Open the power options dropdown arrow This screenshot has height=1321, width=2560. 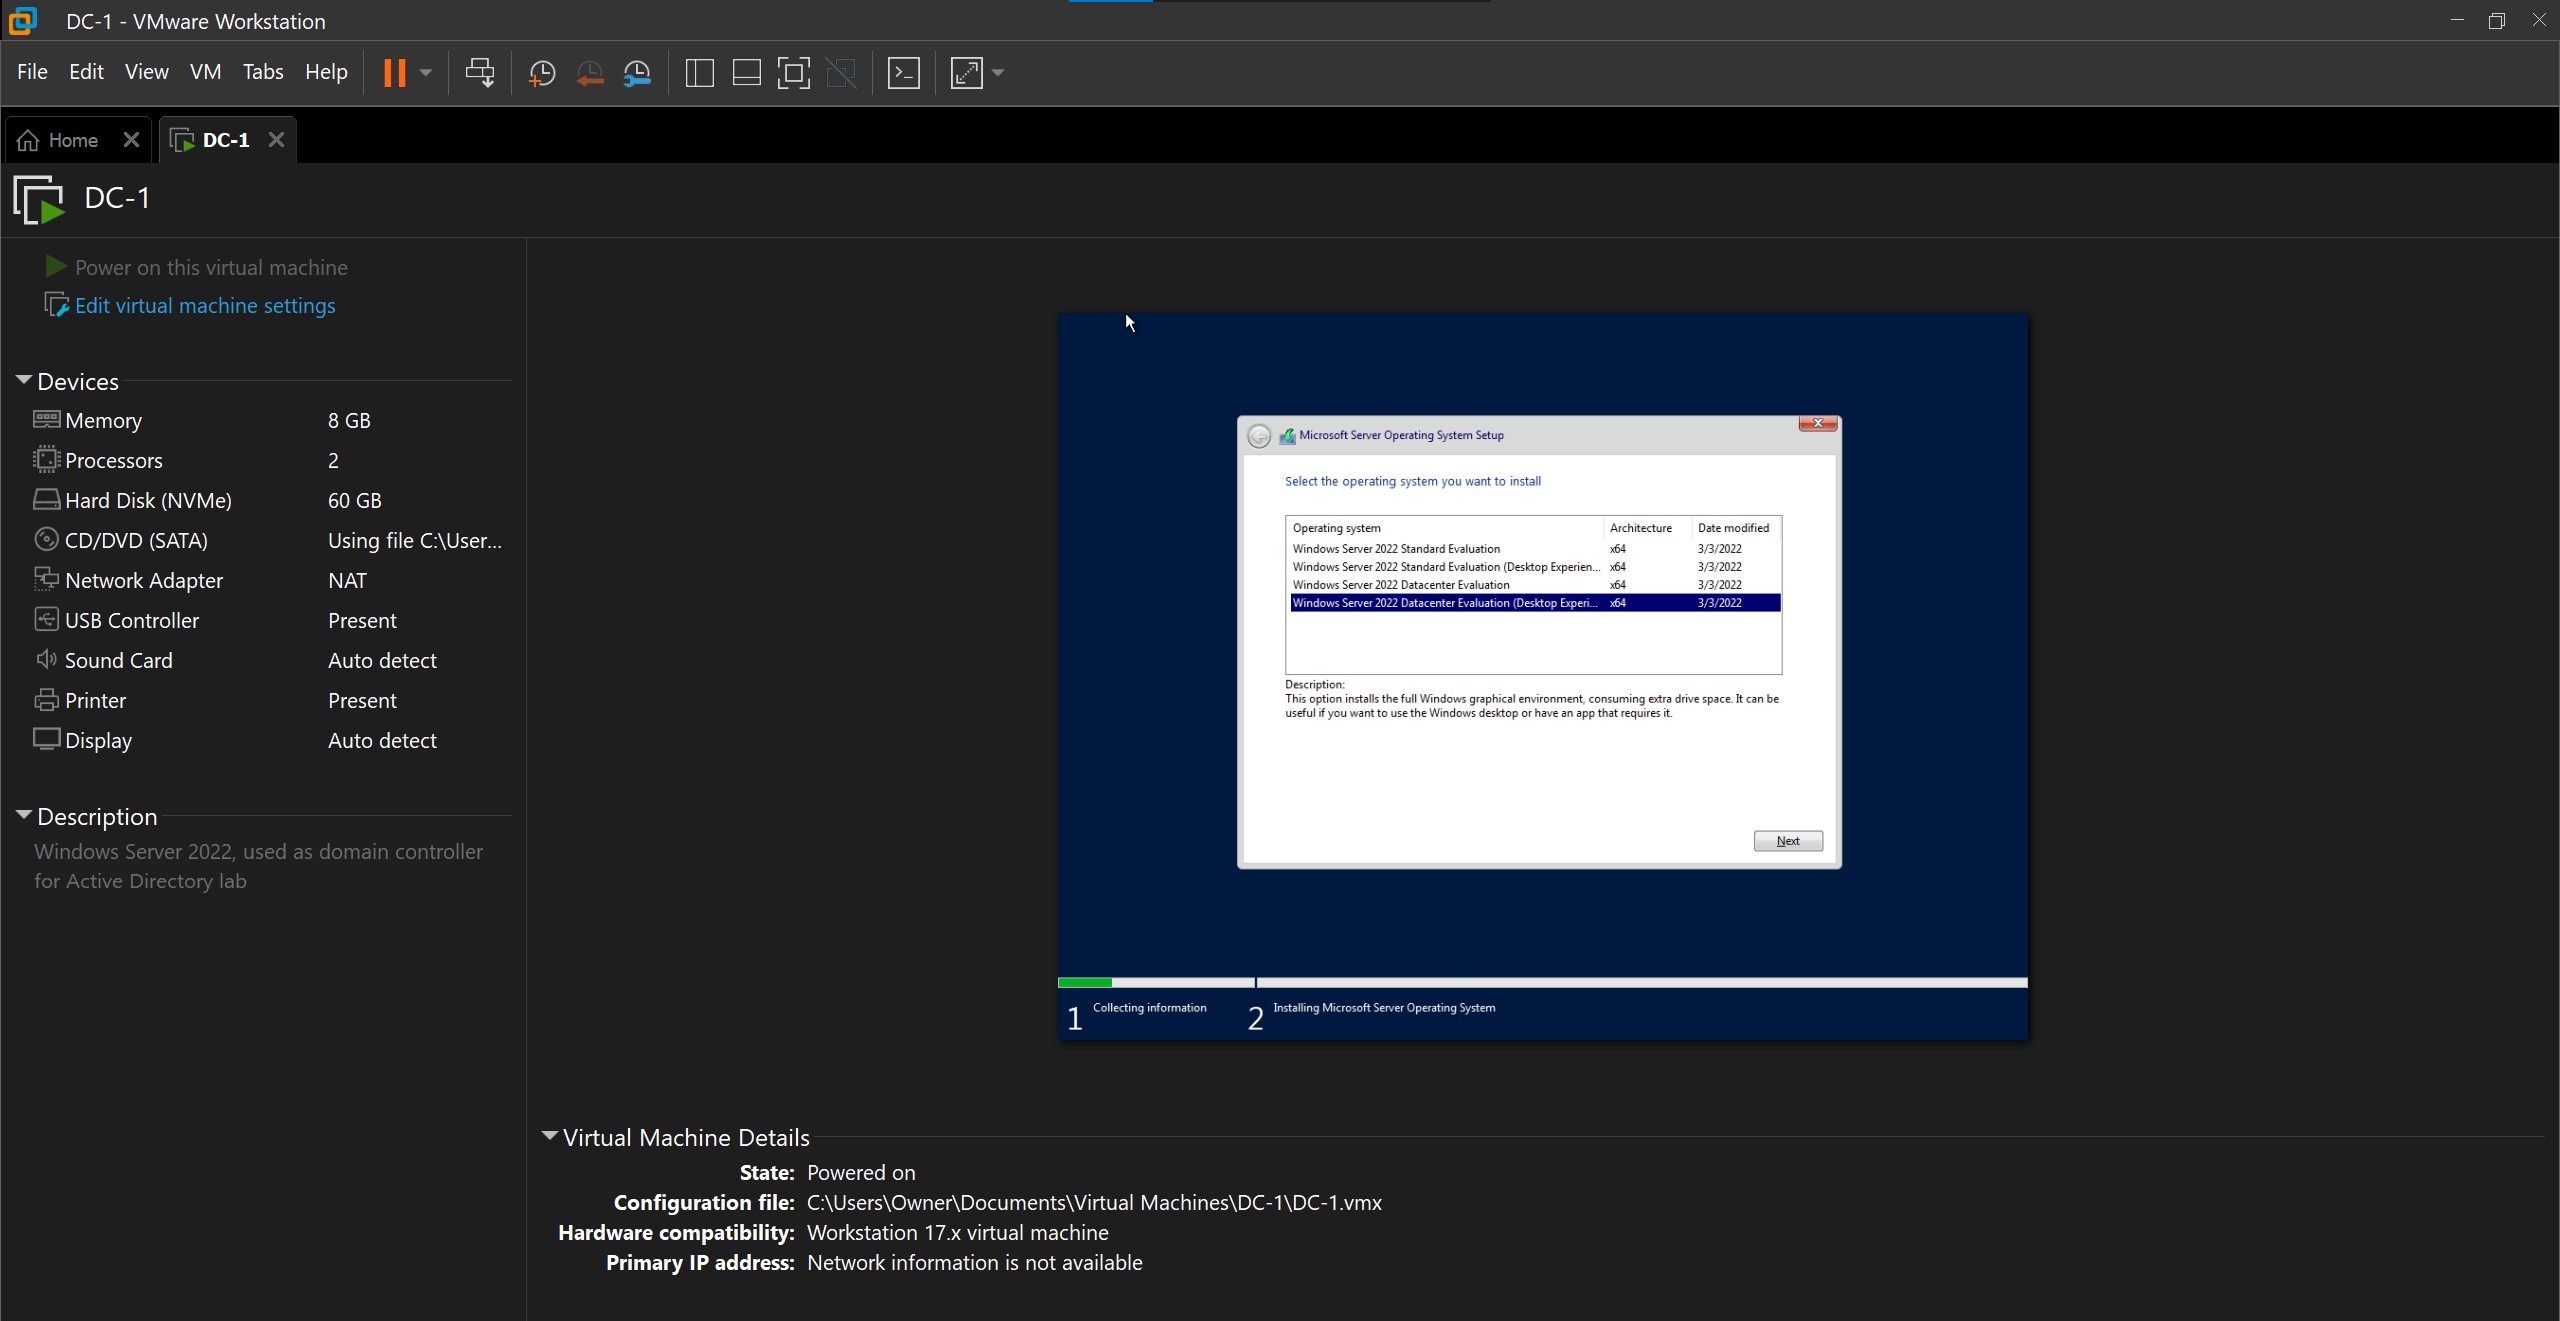click(426, 72)
